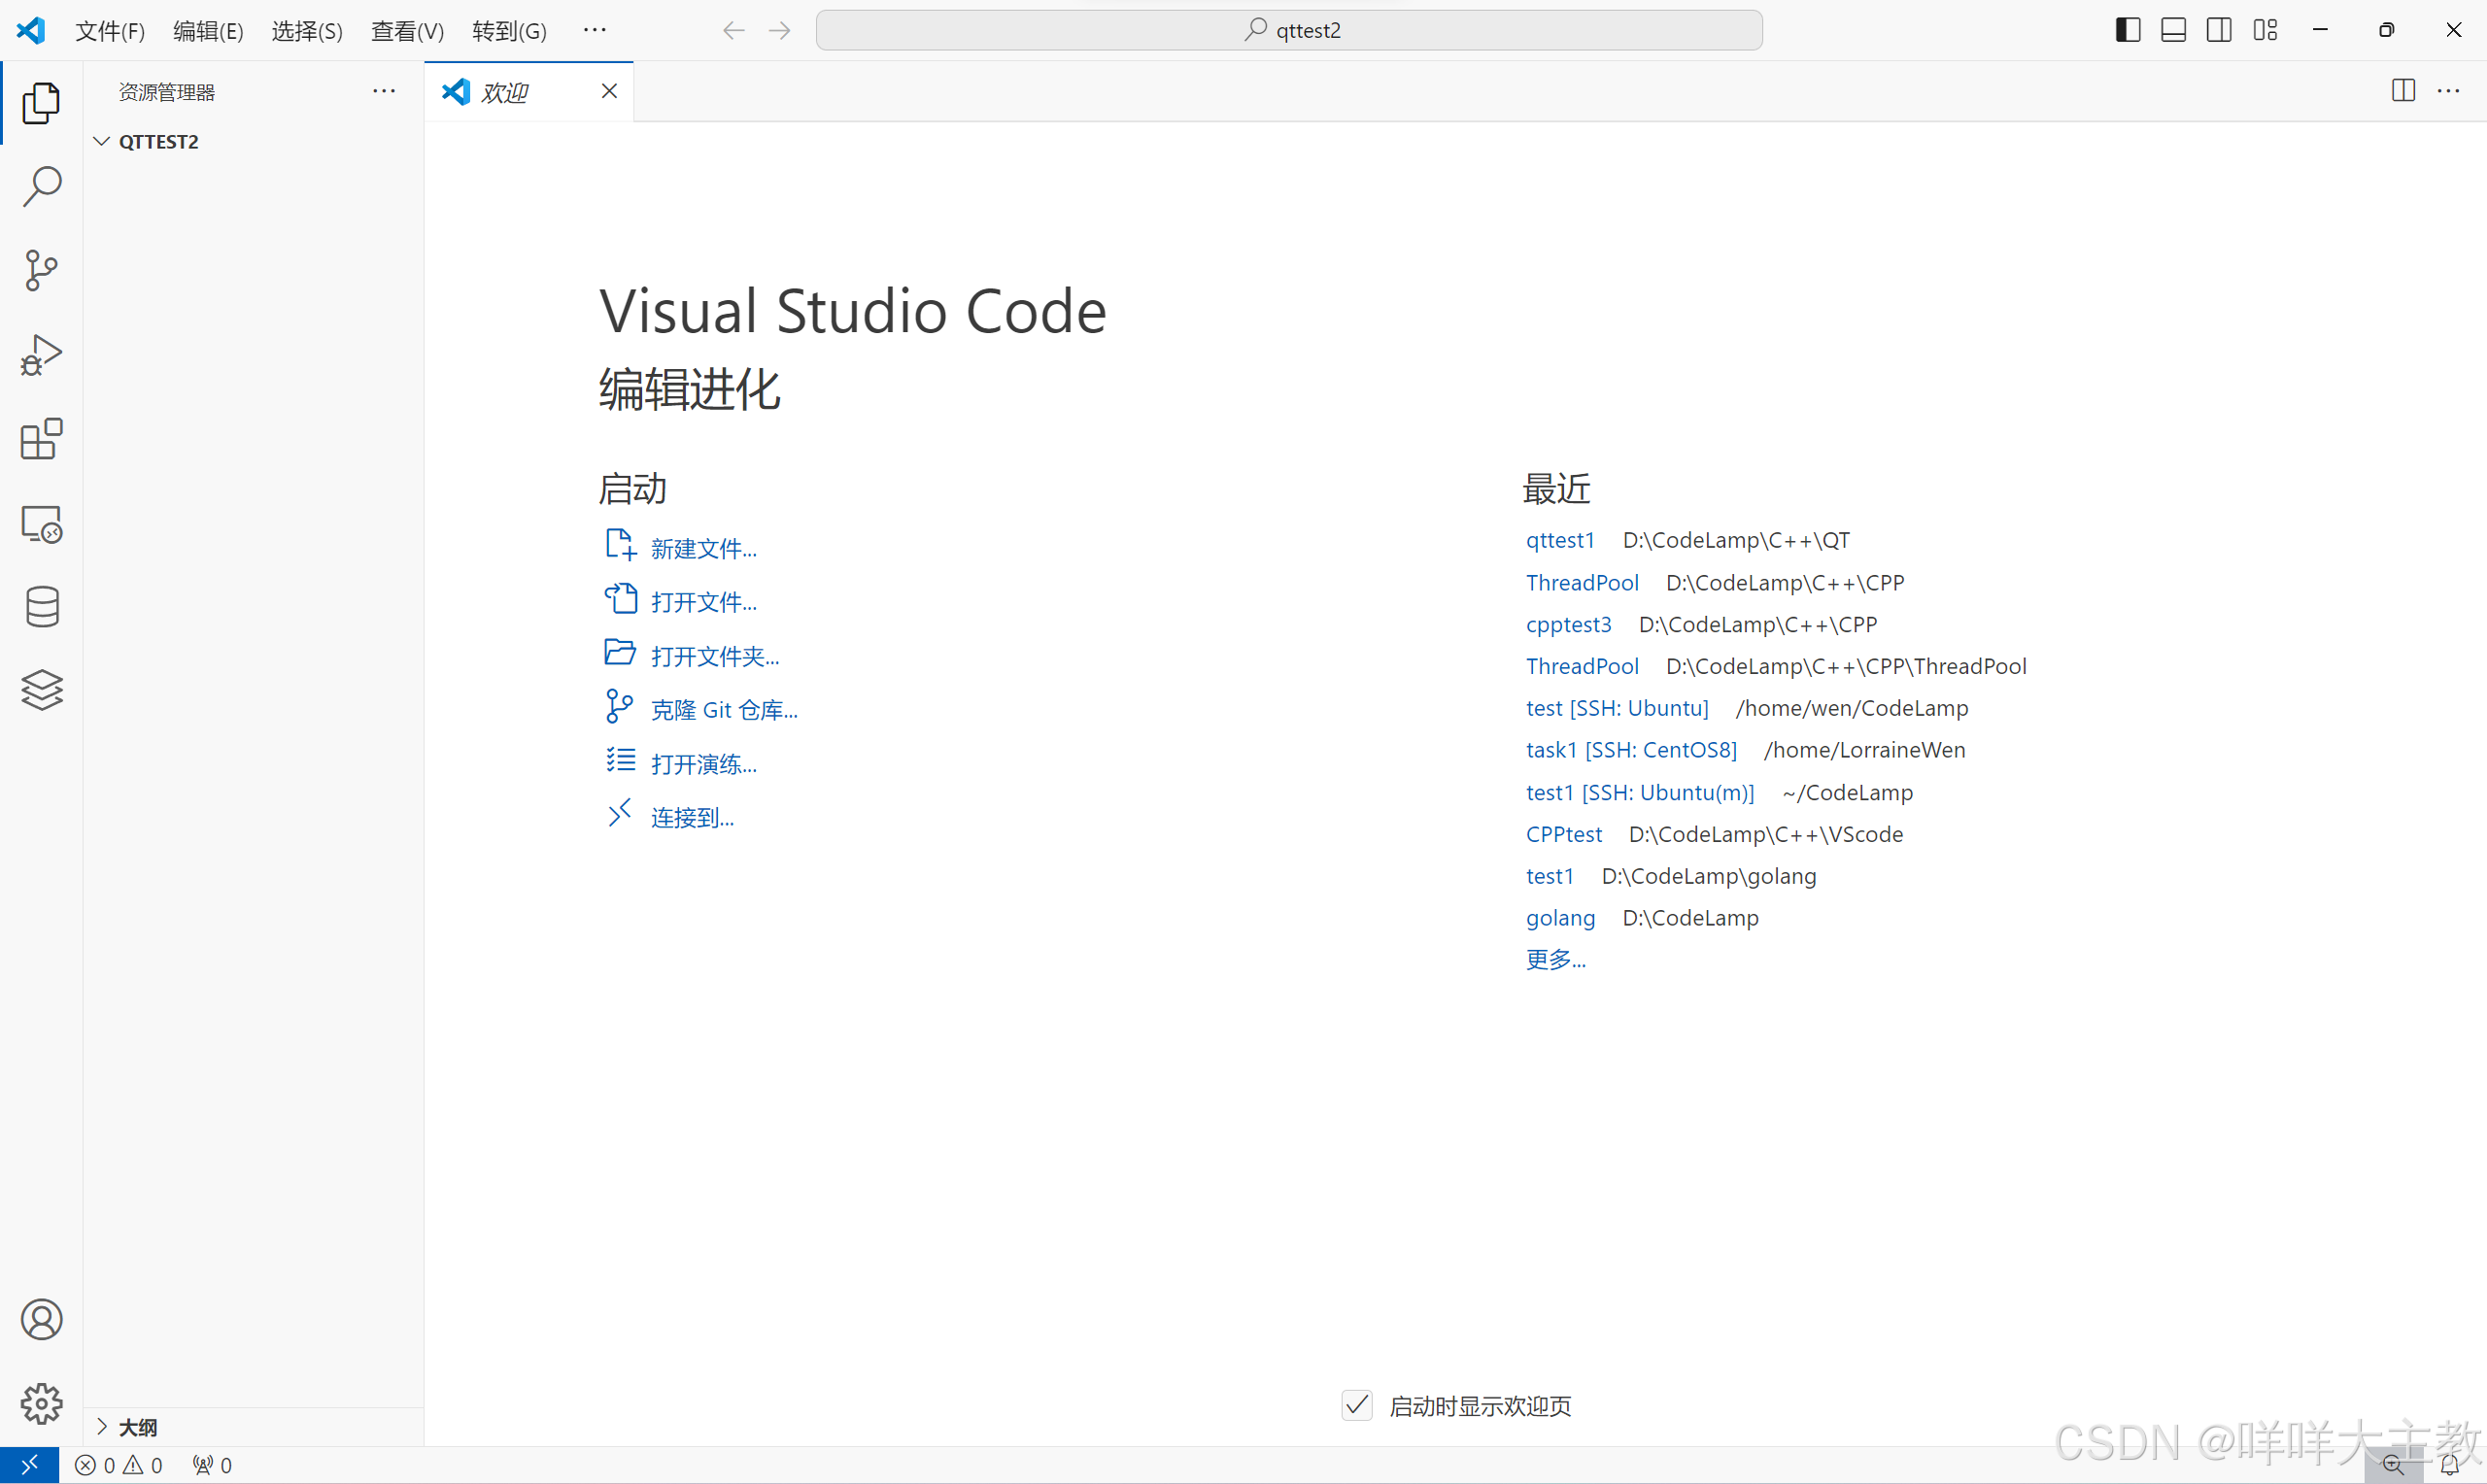Viewport: 2487px width, 1484px height.
Task: Open the Extensions view icon
Action: [41, 439]
